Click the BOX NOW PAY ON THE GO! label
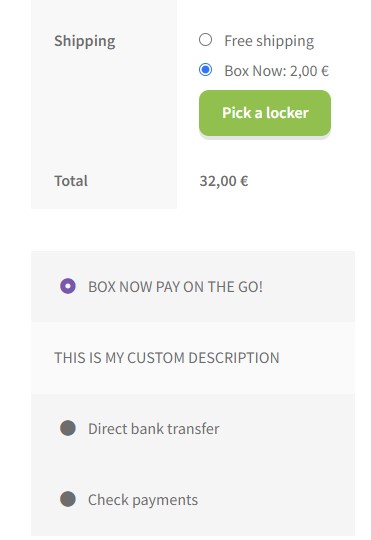 point(175,287)
